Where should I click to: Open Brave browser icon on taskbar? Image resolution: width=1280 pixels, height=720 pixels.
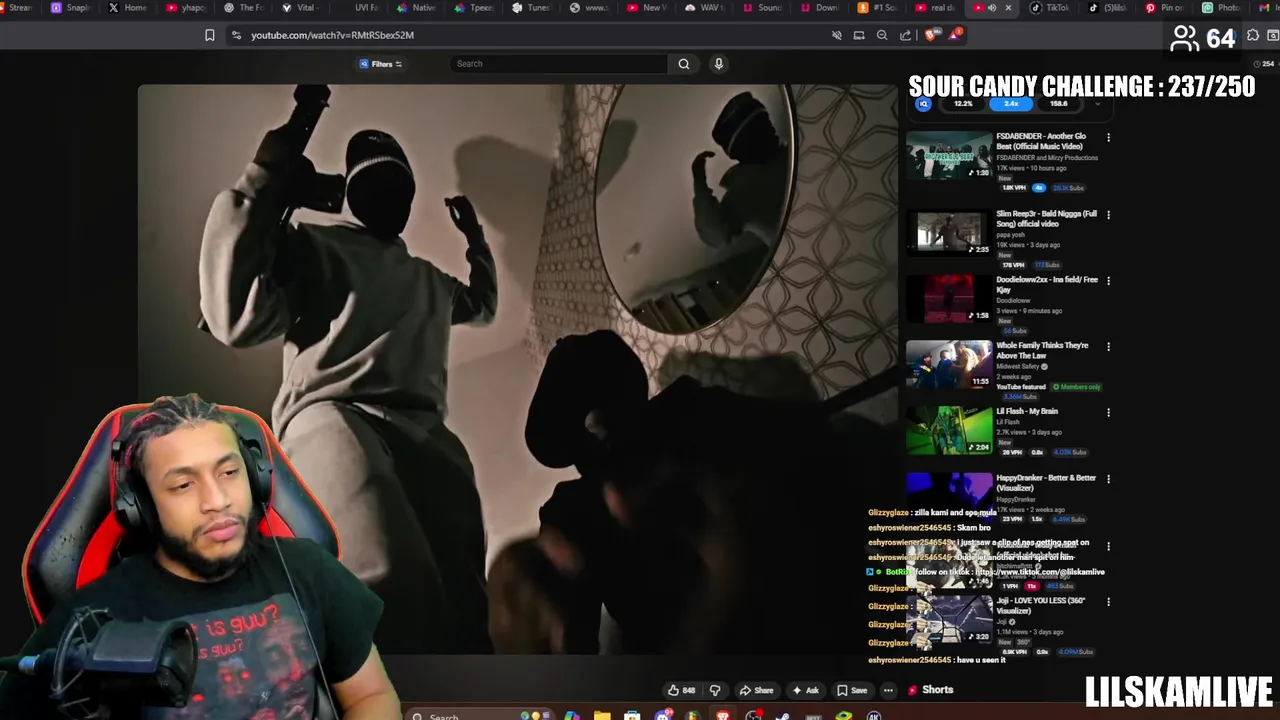(723, 716)
